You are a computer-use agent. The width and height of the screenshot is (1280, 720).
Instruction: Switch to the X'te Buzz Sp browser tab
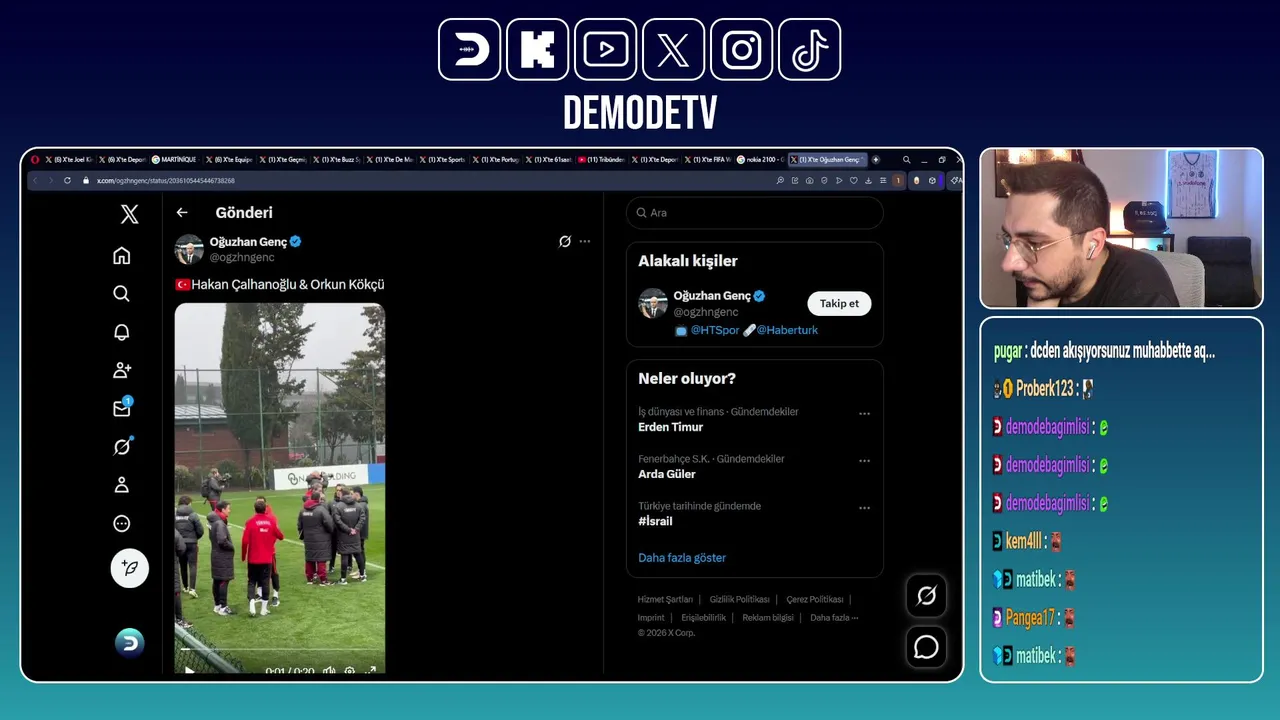coord(336,160)
